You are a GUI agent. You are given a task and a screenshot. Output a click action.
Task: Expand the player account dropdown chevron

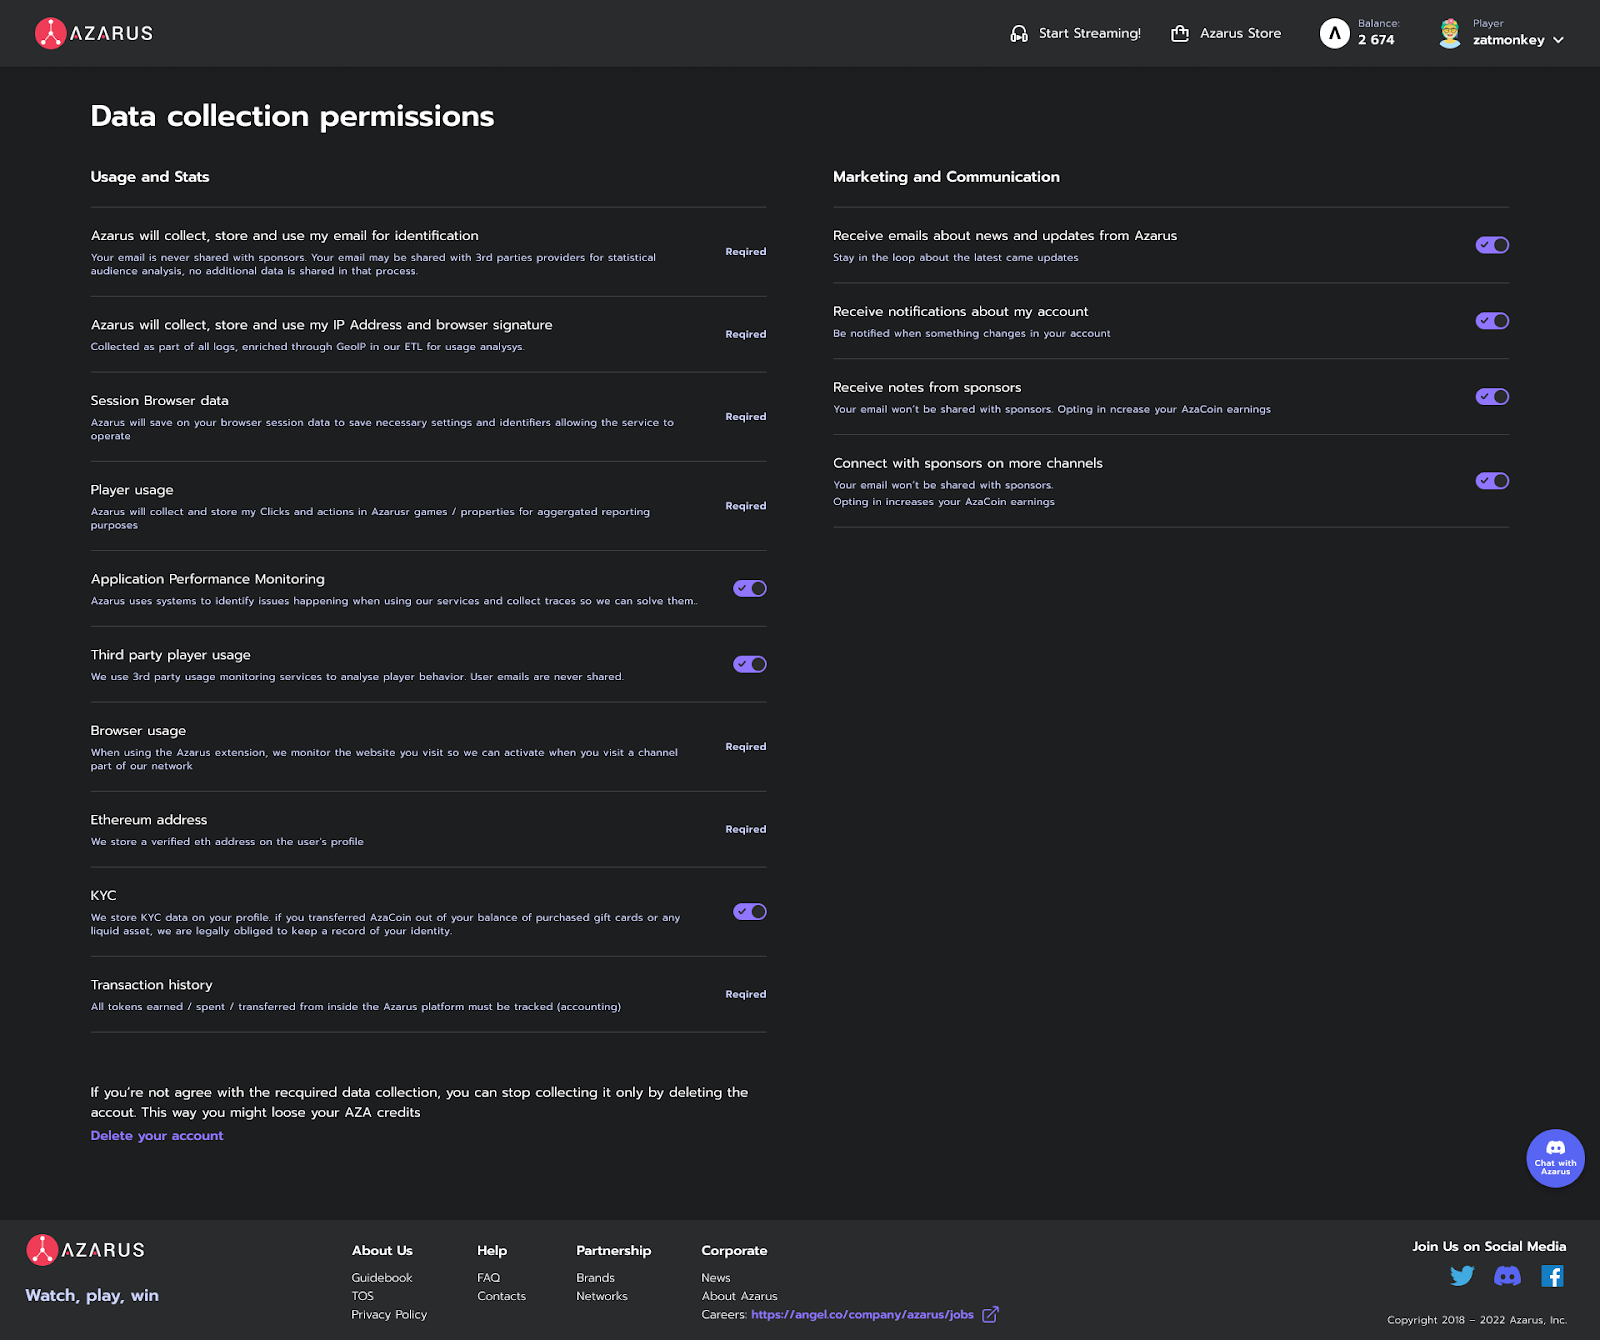pyautogui.click(x=1558, y=41)
